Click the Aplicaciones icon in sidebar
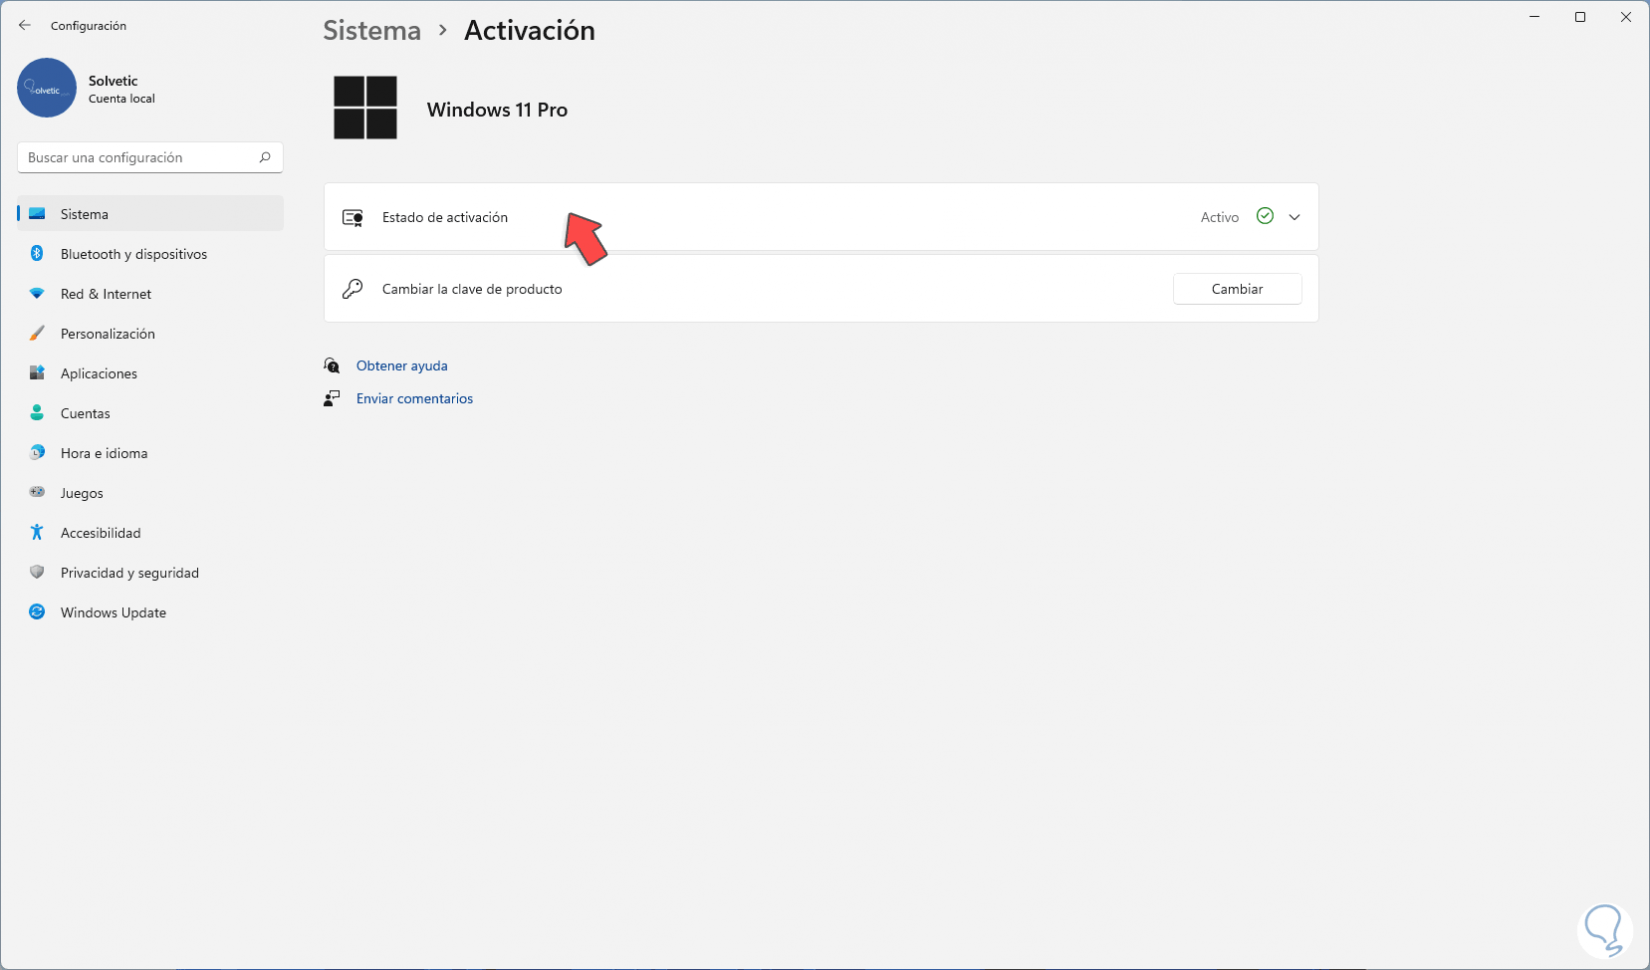 [x=37, y=373]
